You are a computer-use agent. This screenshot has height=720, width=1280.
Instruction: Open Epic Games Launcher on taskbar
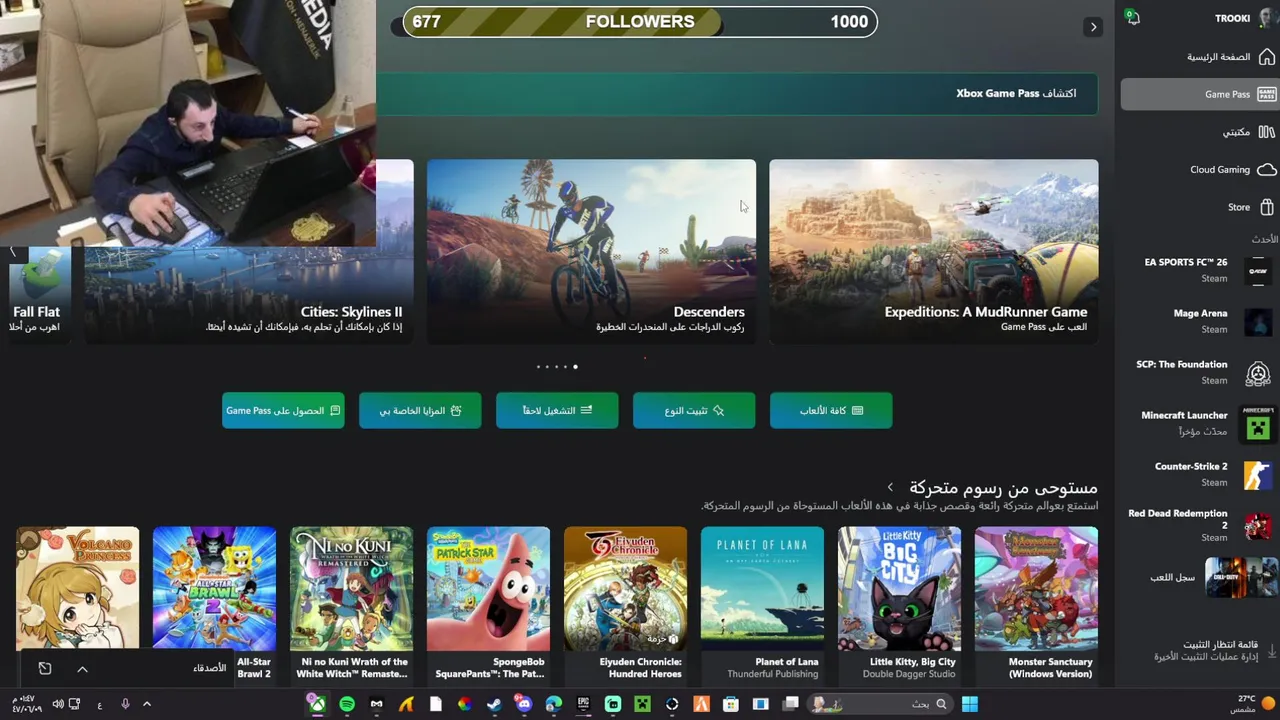583,705
